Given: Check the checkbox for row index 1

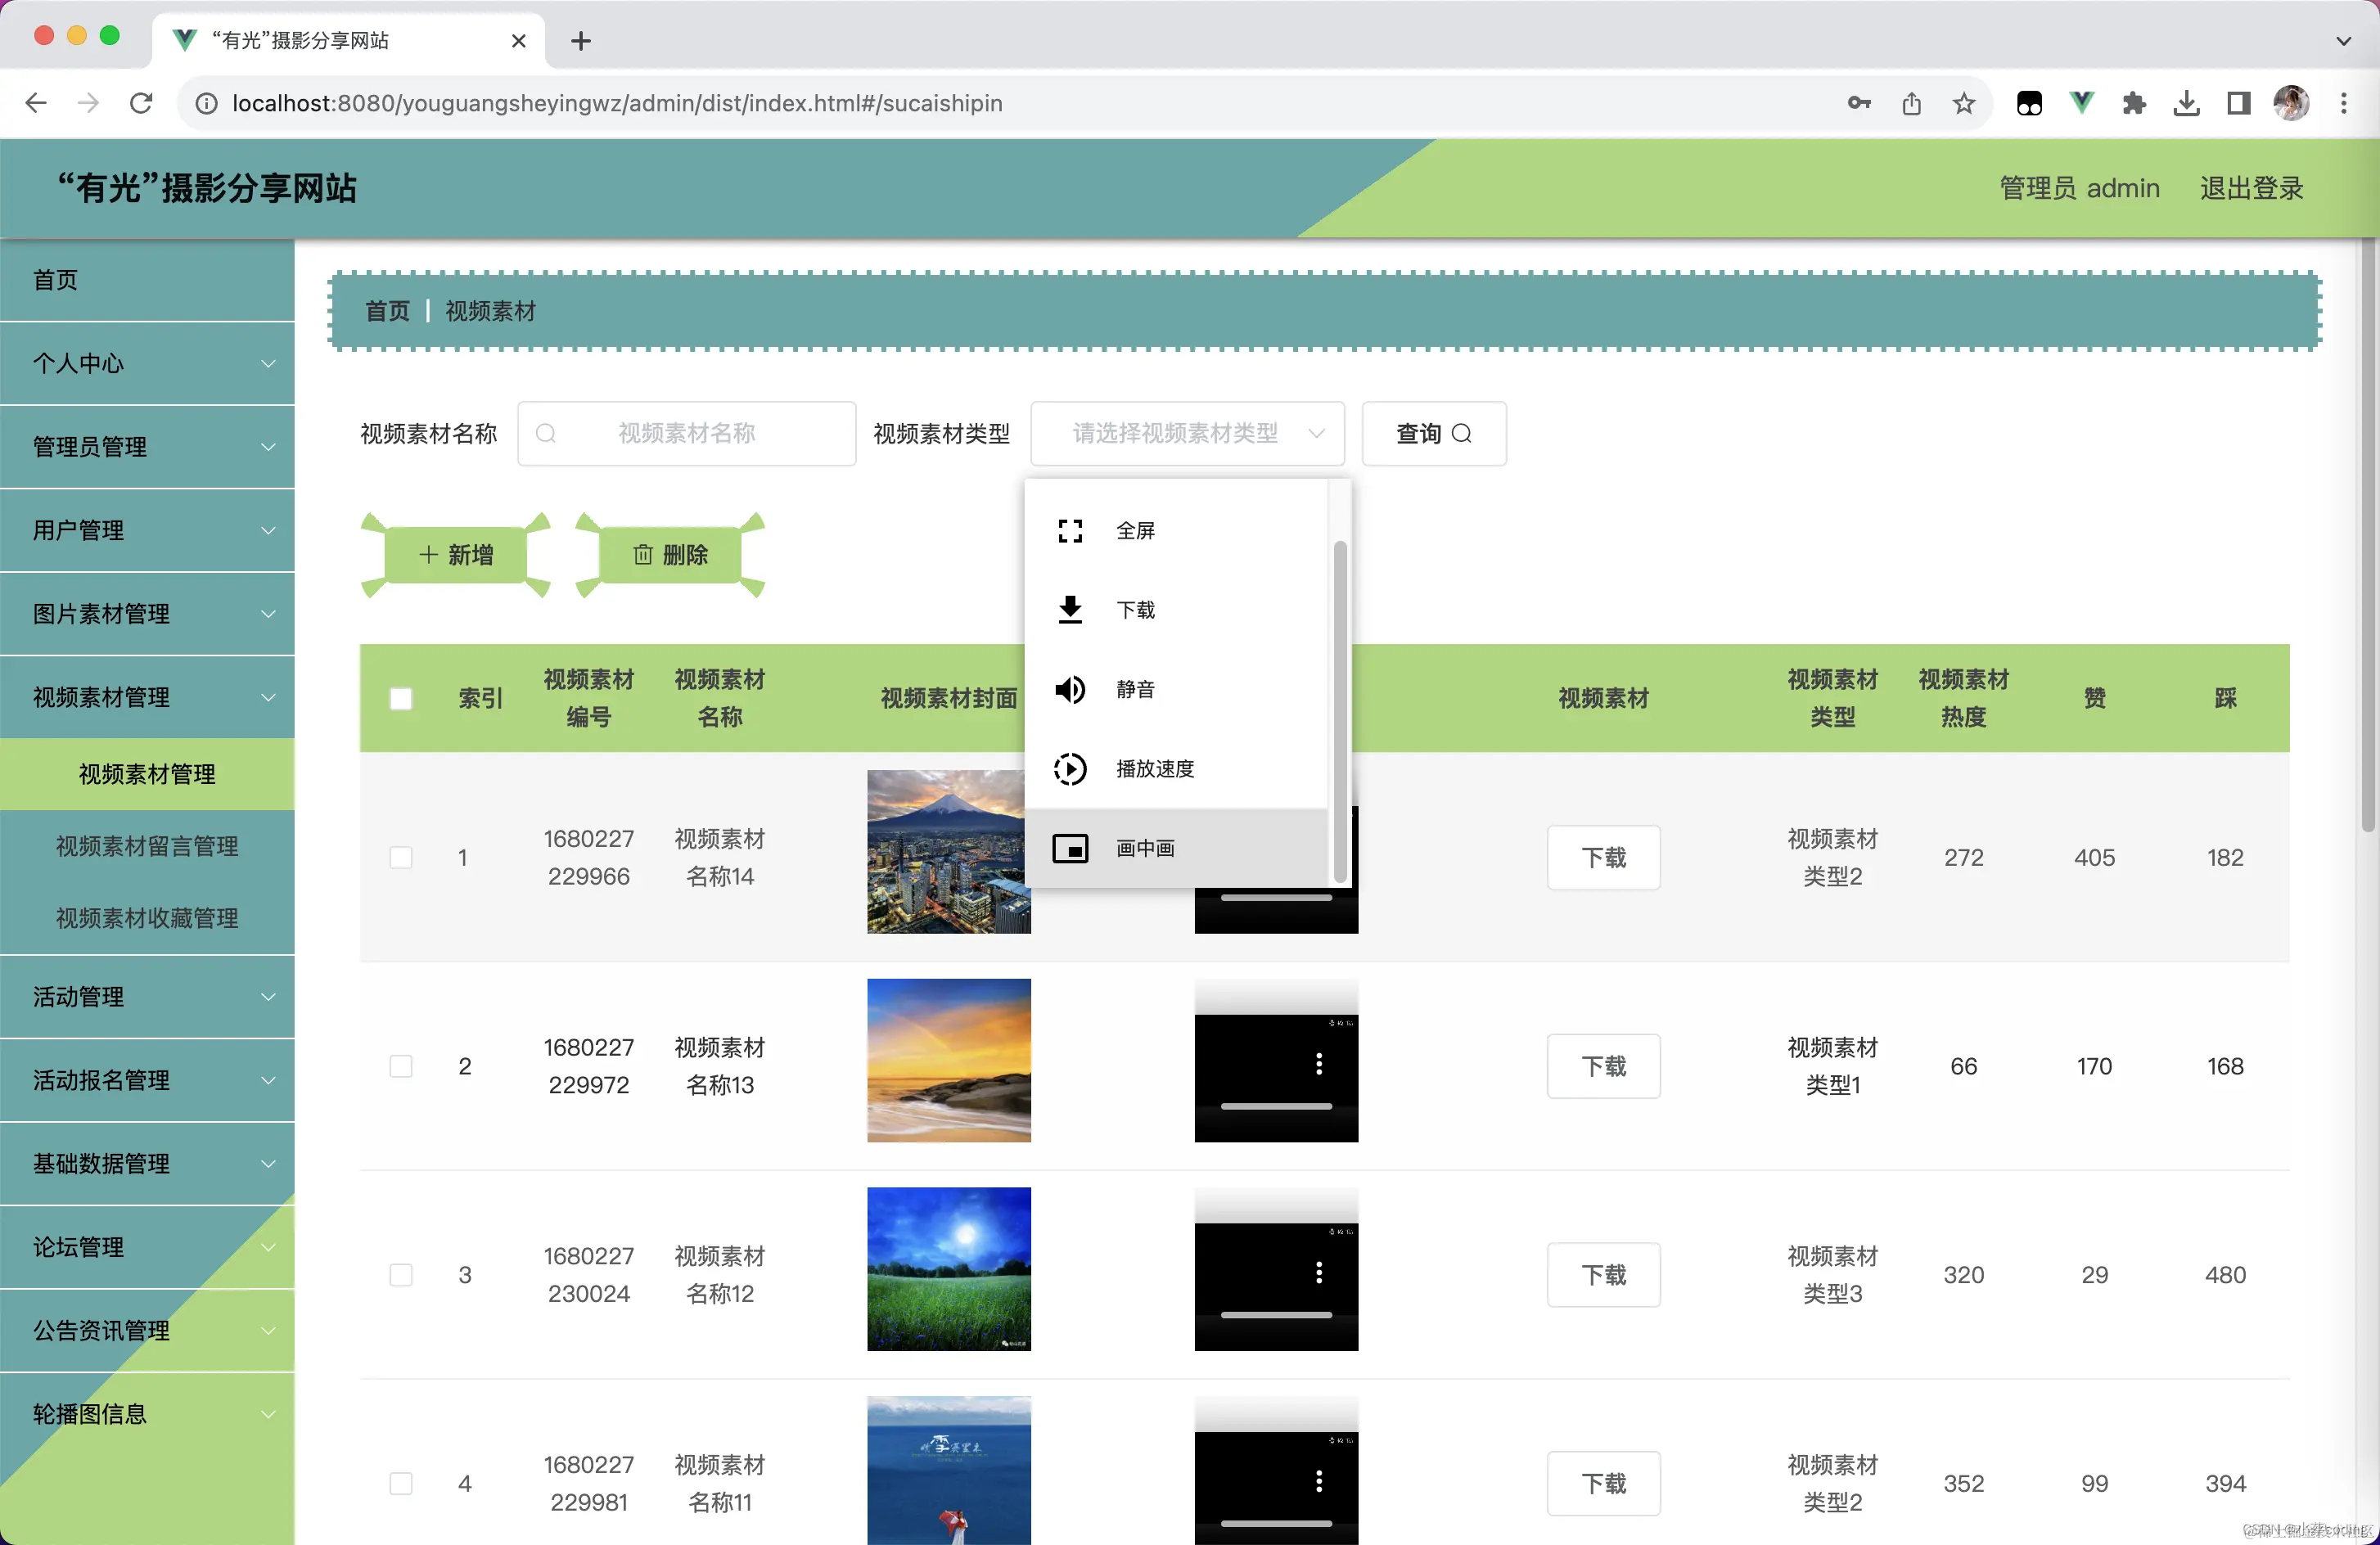Looking at the screenshot, I should pyautogui.click(x=401, y=857).
